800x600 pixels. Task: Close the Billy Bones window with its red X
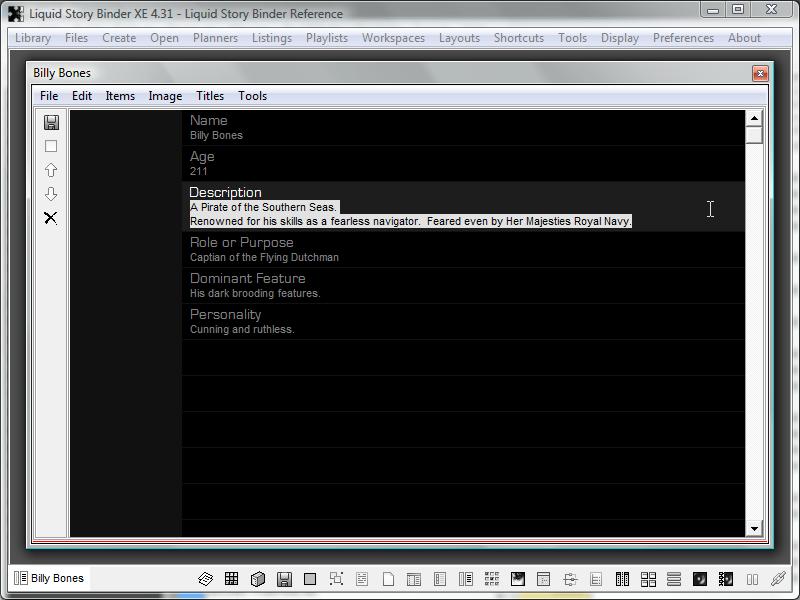(760, 73)
